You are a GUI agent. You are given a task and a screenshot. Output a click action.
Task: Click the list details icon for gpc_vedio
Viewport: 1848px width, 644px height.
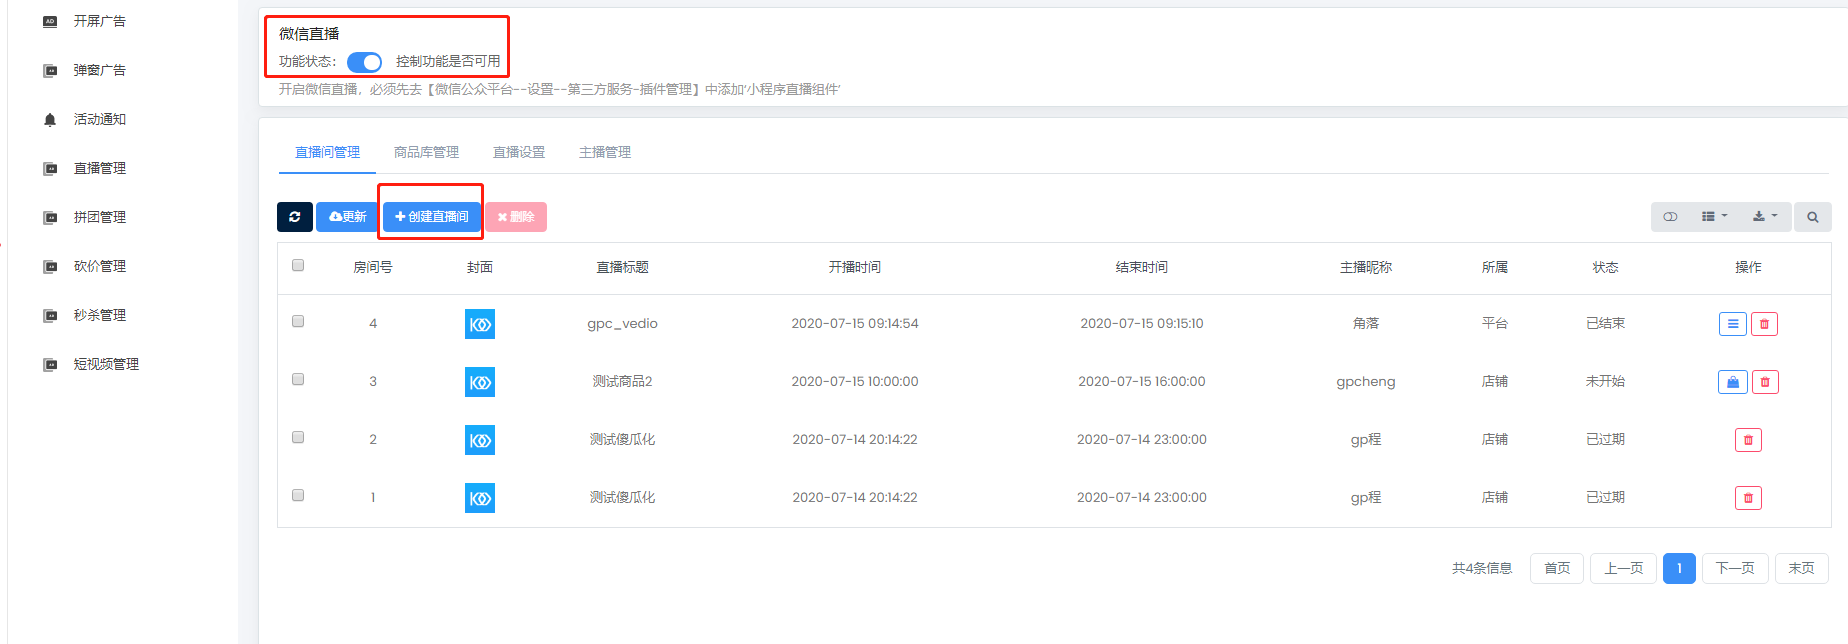click(1733, 324)
